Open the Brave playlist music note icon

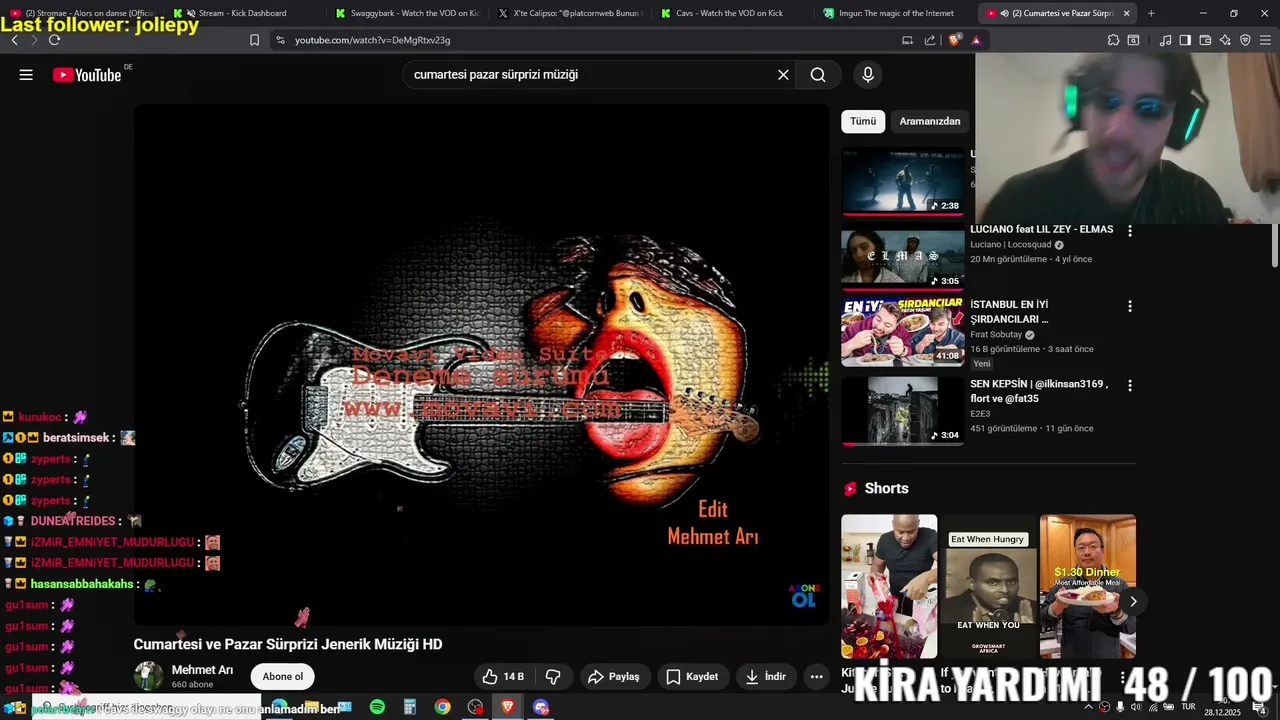tap(1165, 40)
